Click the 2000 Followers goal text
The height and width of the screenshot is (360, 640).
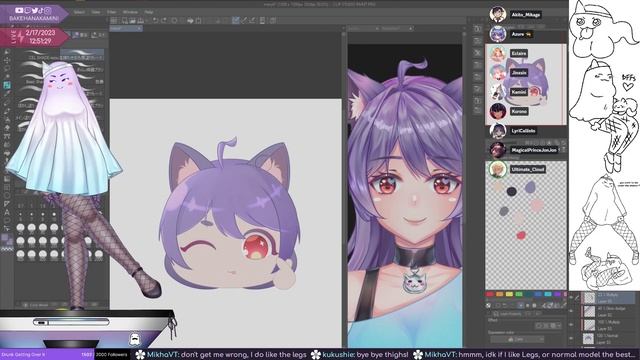click(x=112, y=354)
